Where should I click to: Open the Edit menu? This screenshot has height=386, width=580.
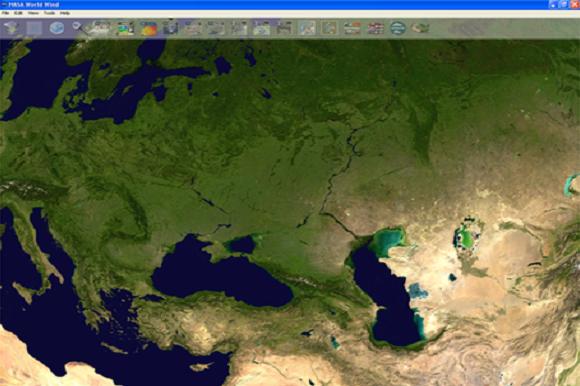tap(18, 13)
